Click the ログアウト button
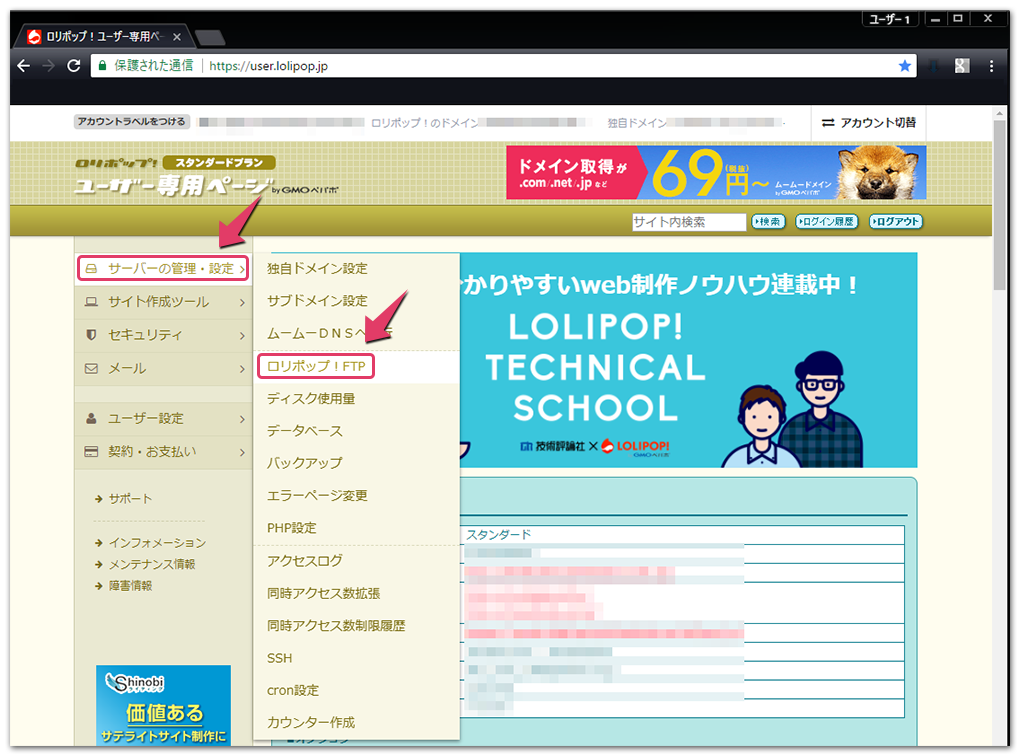 [894, 222]
